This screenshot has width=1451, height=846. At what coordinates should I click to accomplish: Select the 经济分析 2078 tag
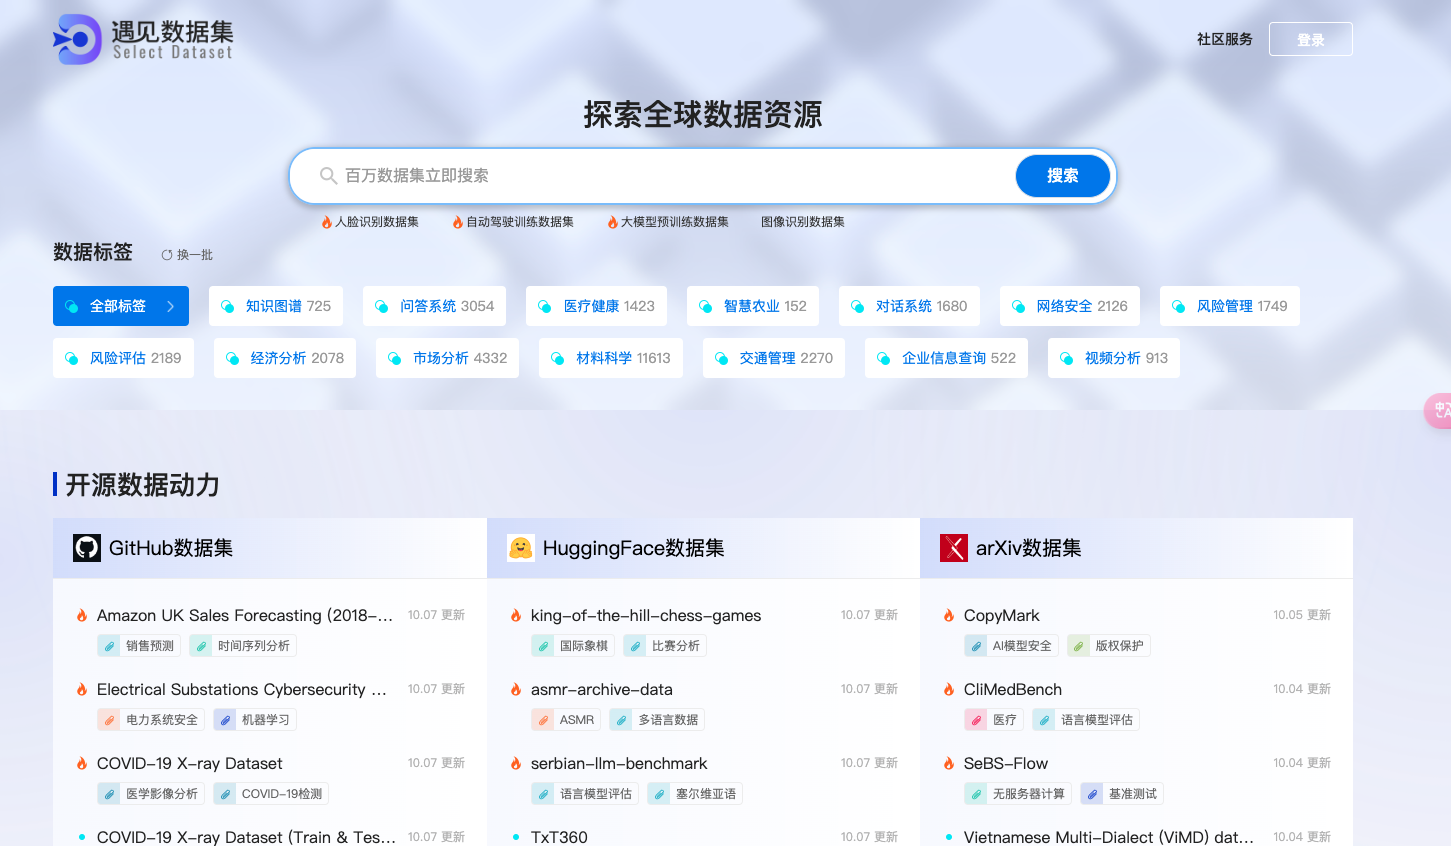(285, 358)
